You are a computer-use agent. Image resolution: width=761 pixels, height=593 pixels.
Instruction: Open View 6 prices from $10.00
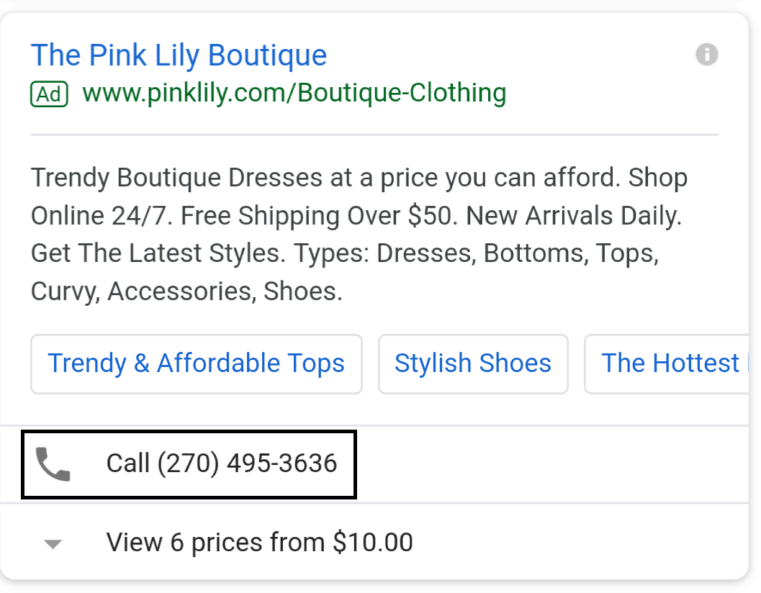tap(260, 542)
